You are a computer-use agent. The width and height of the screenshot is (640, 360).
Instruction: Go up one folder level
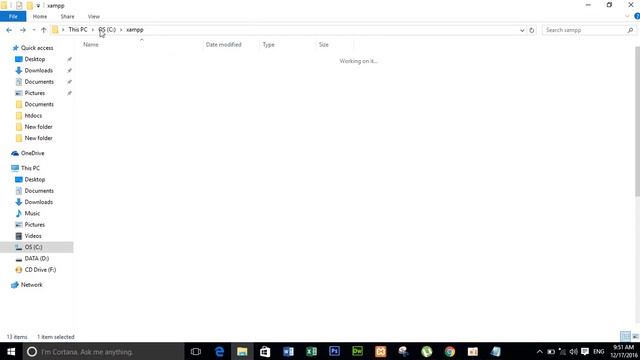click(x=44, y=30)
